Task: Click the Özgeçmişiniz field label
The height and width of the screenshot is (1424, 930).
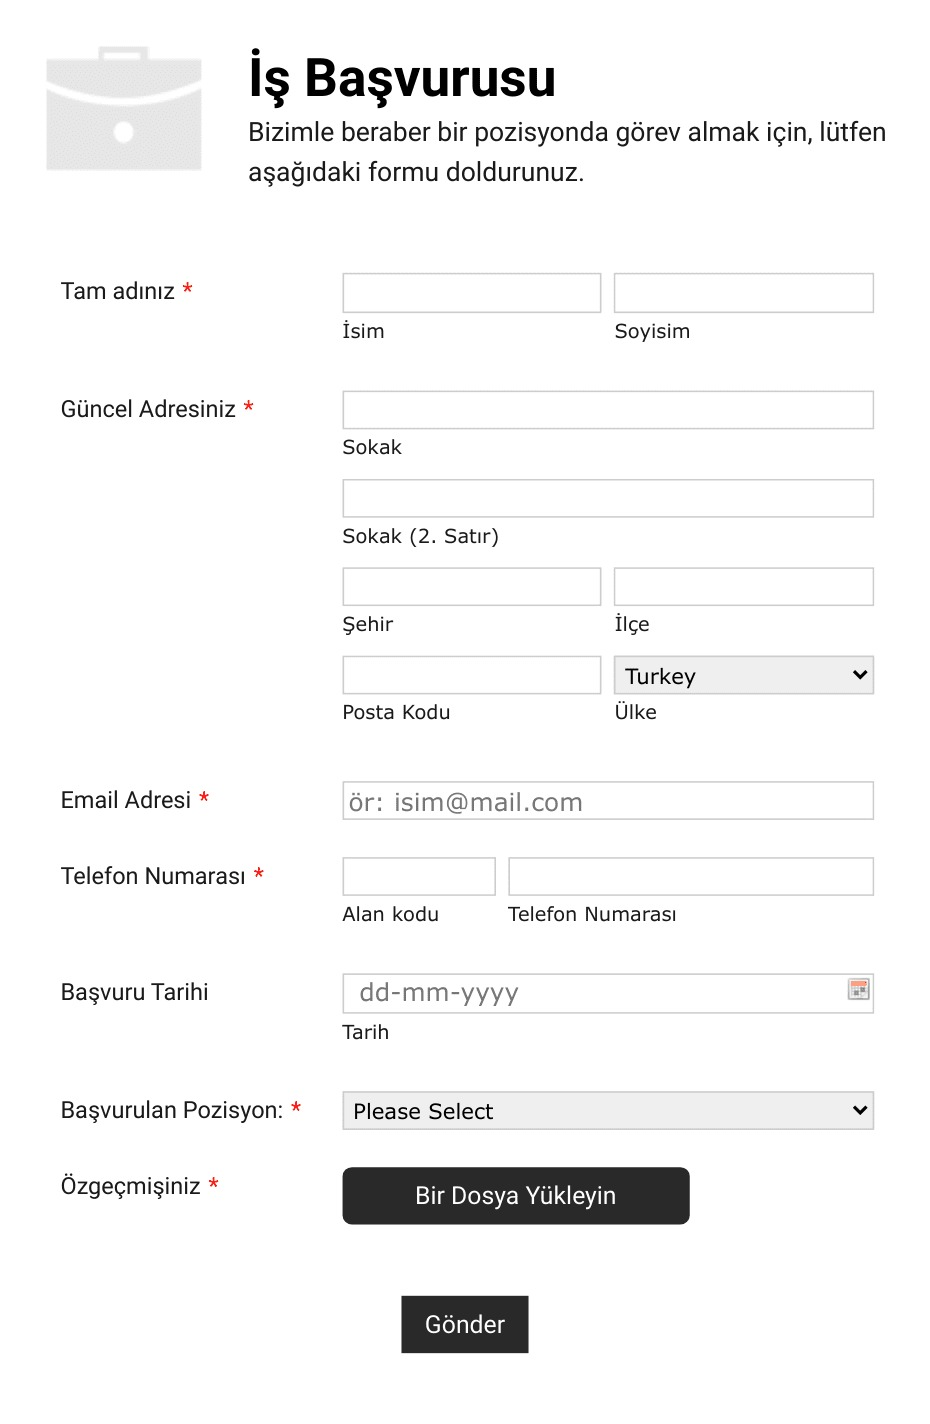Action: (x=131, y=1186)
